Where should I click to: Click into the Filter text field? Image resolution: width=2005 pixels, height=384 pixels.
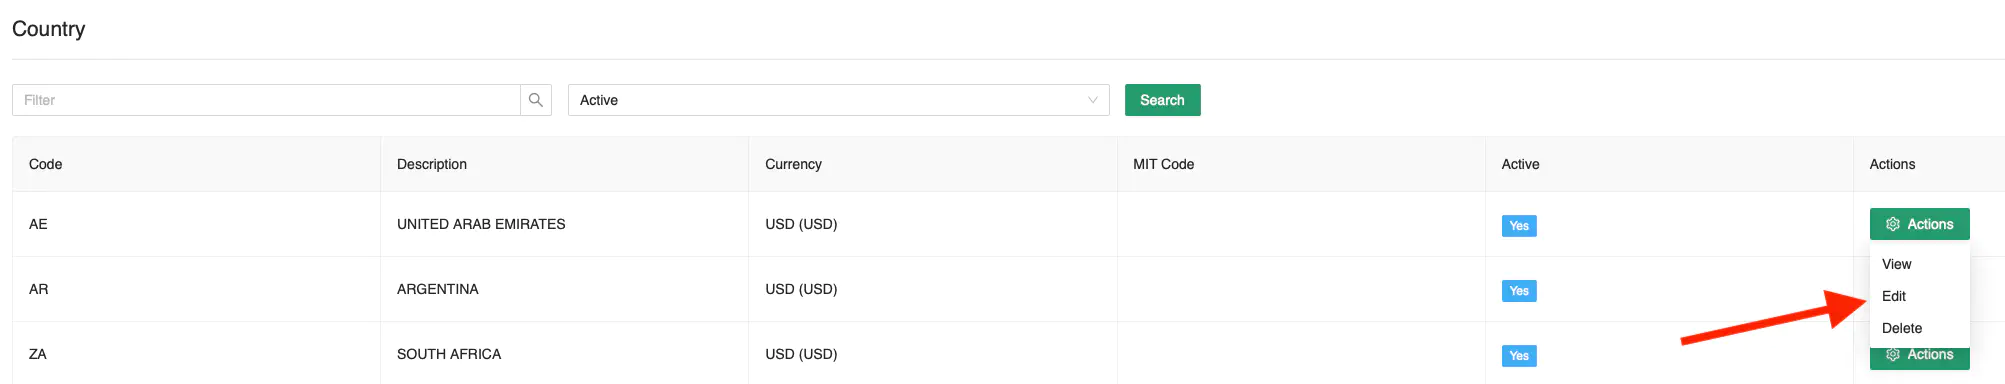click(266, 100)
